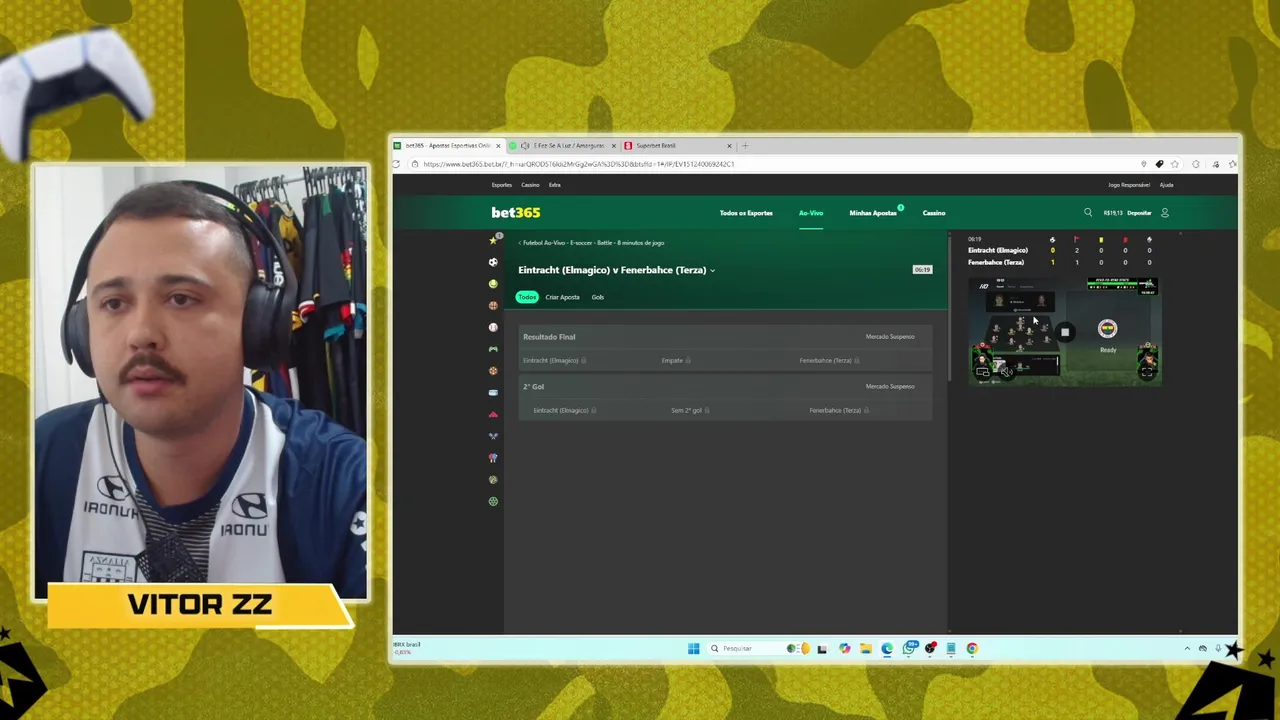
Task: Switch to the Superbet Brasil browser tab
Action: (676, 146)
